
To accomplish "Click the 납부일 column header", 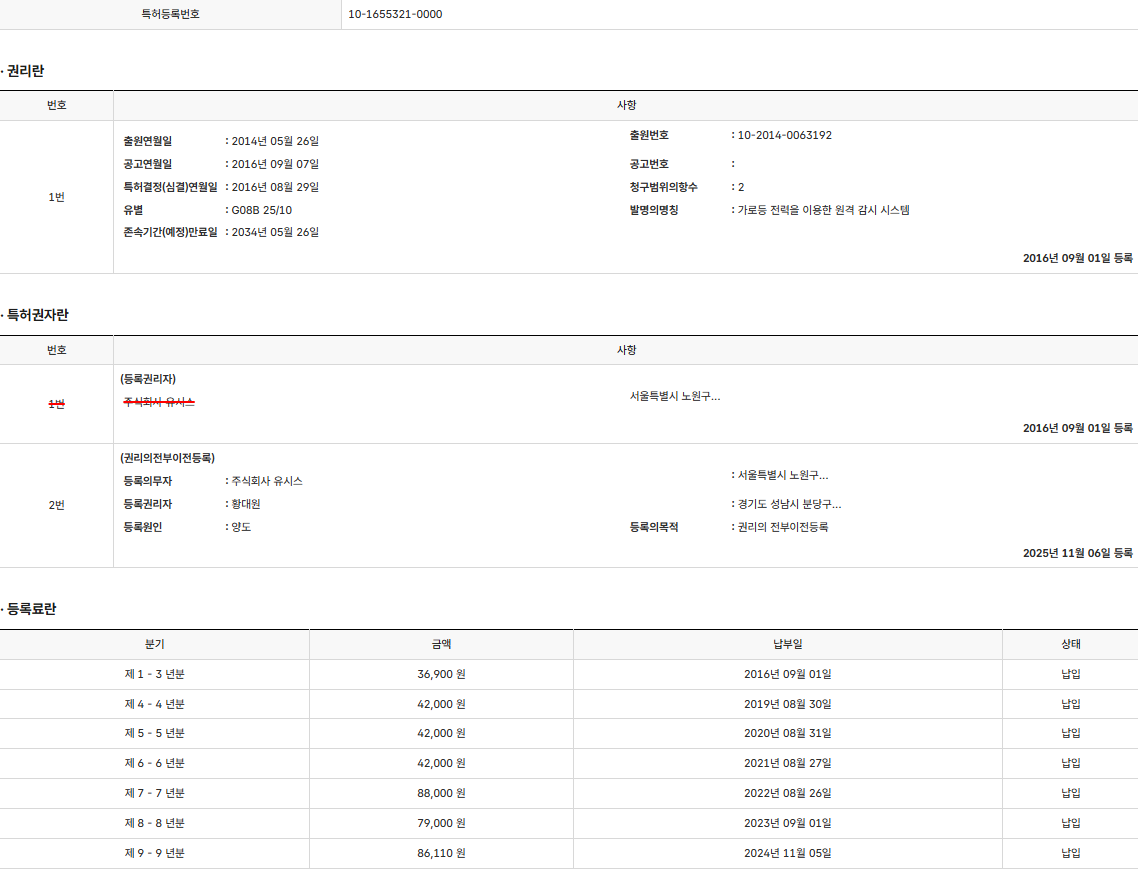I will click(787, 645).
